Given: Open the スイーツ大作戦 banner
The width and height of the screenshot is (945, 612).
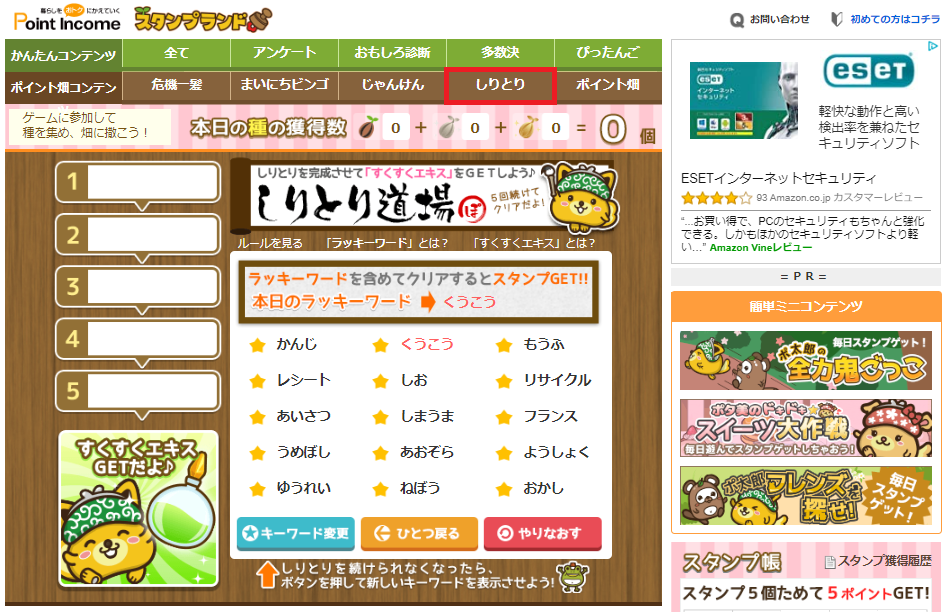Looking at the screenshot, I should coord(806,428).
